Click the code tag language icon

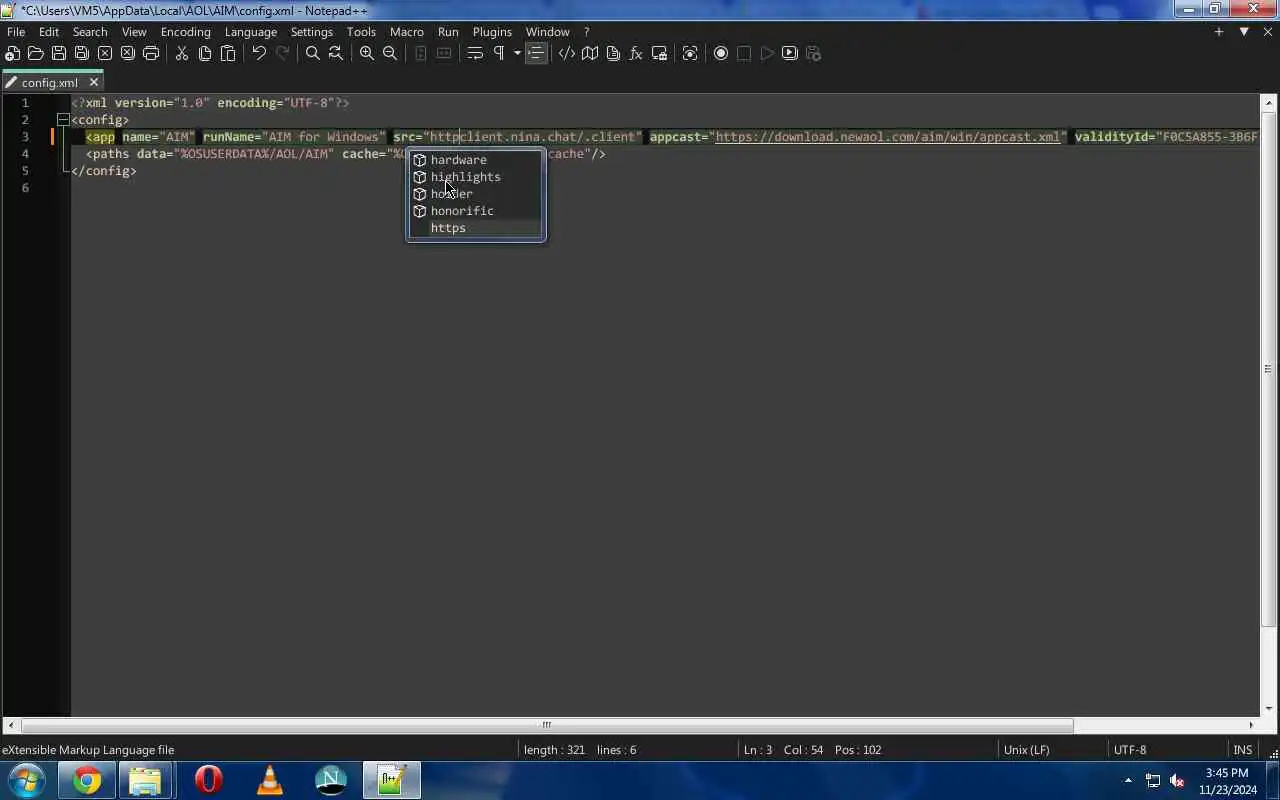tap(567, 53)
